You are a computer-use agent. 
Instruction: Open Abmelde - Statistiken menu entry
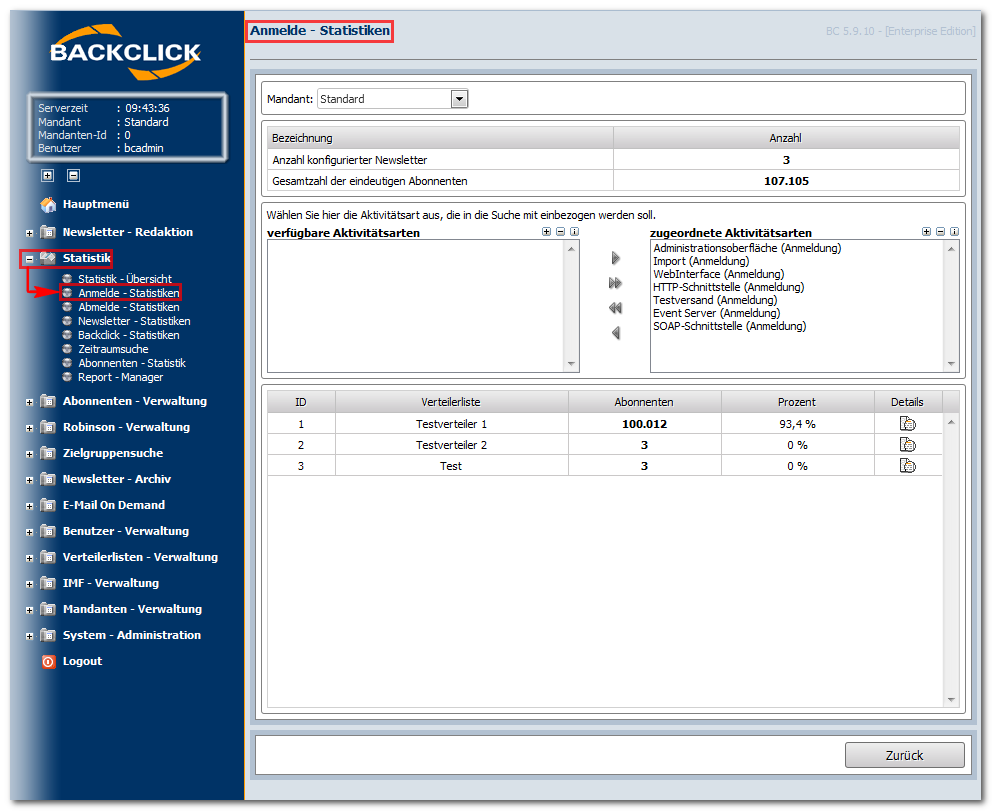[128, 307]
